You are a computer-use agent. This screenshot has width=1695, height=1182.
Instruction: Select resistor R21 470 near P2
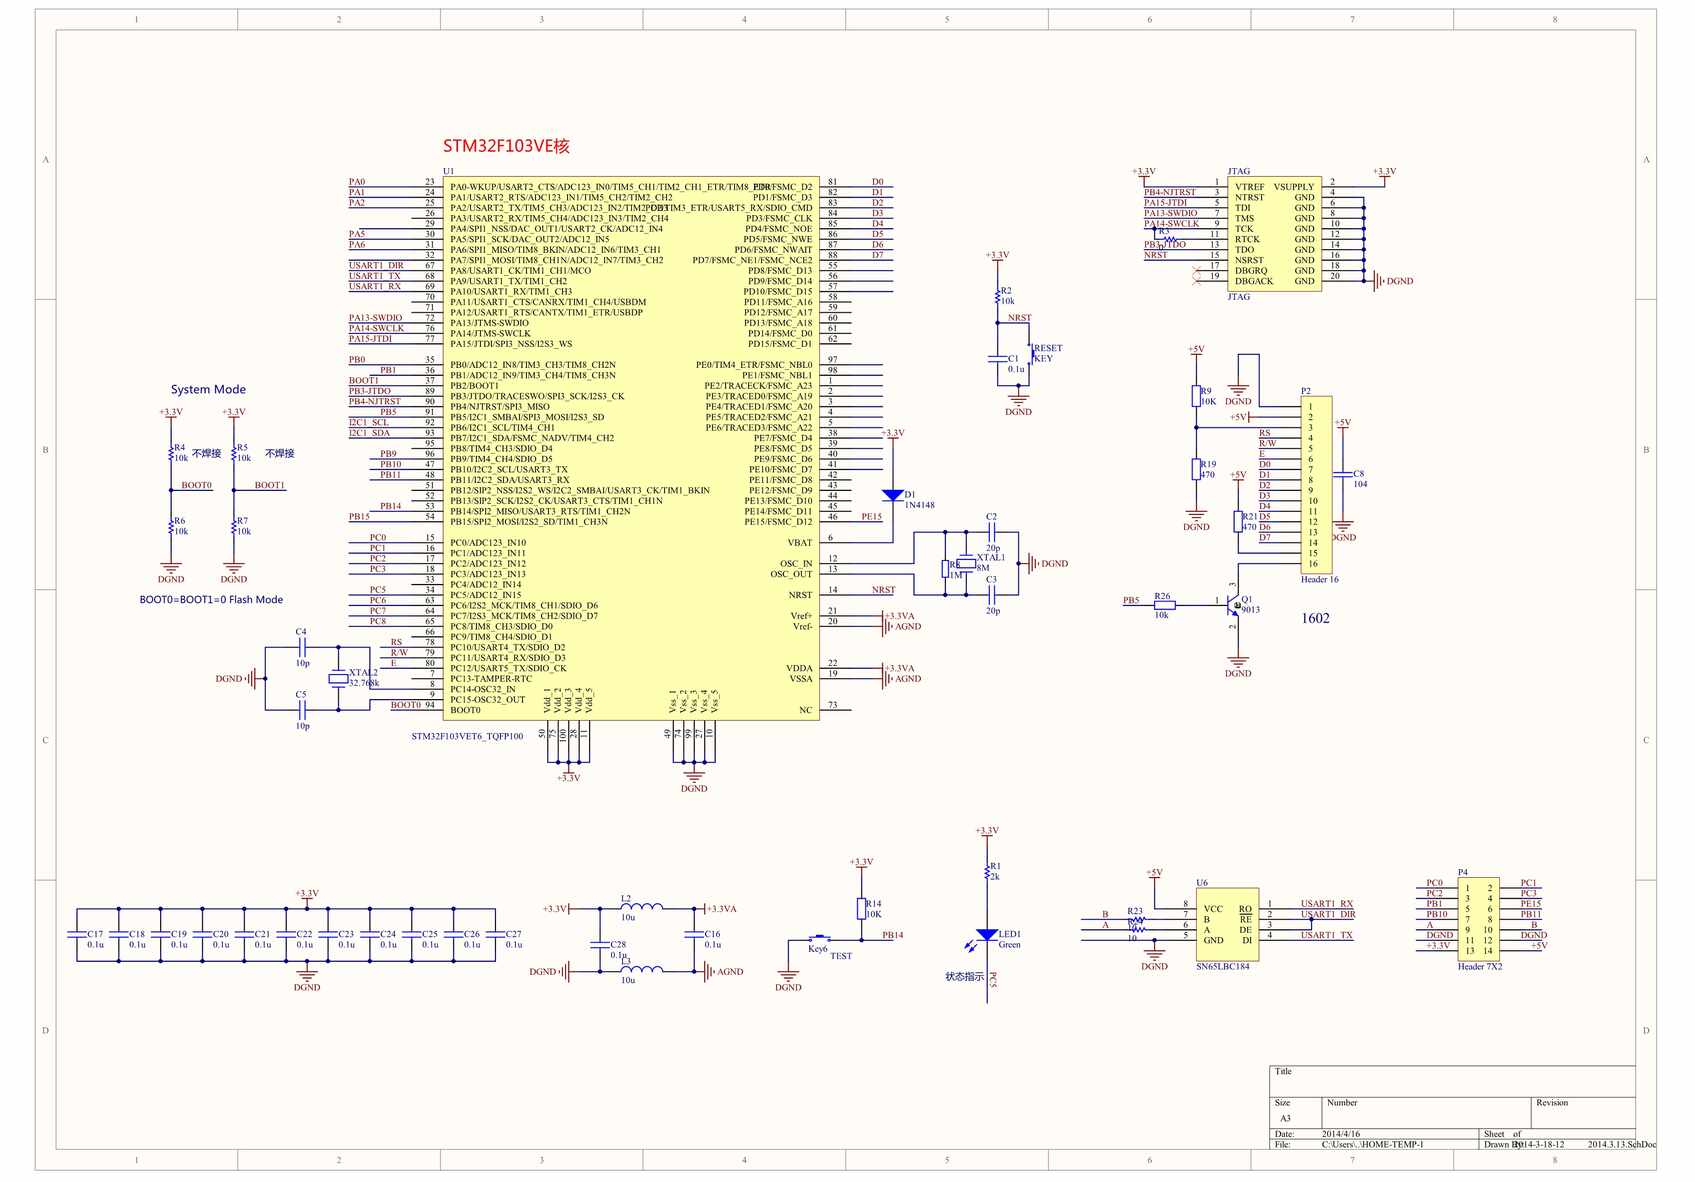1238,521
